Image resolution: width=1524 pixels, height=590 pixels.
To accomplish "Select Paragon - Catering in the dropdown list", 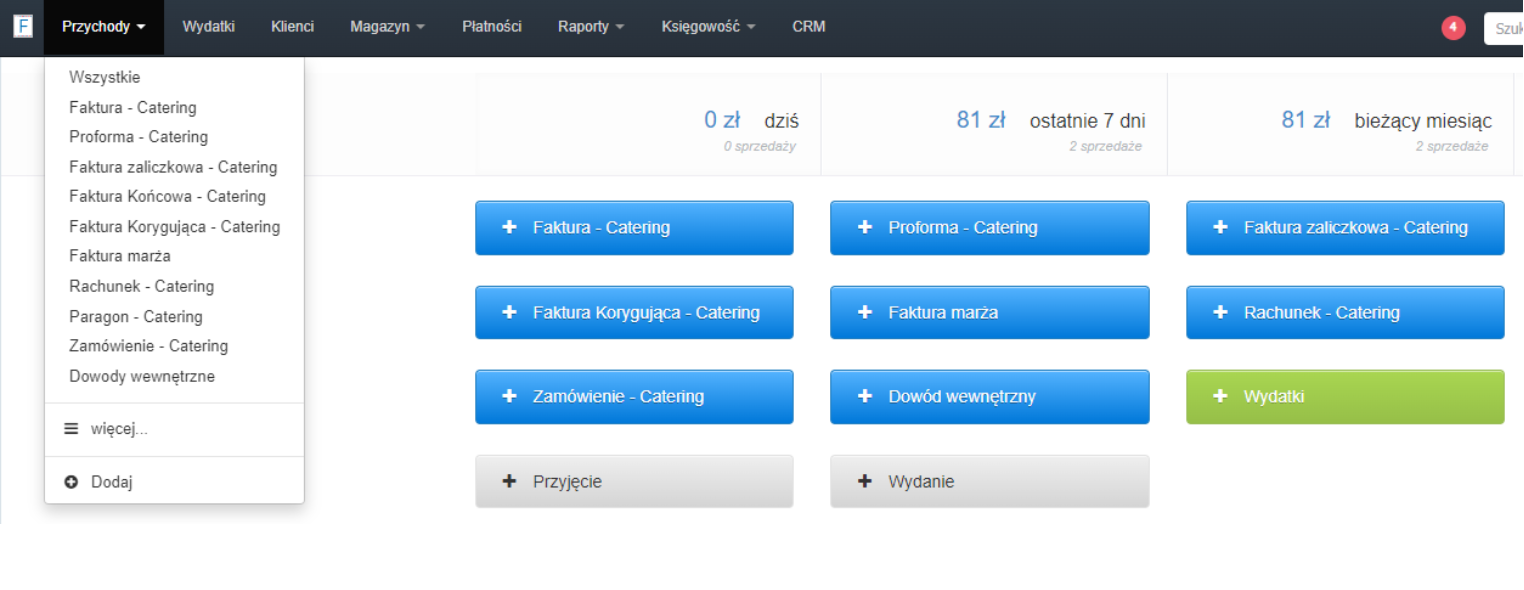I will coord(136,317).
